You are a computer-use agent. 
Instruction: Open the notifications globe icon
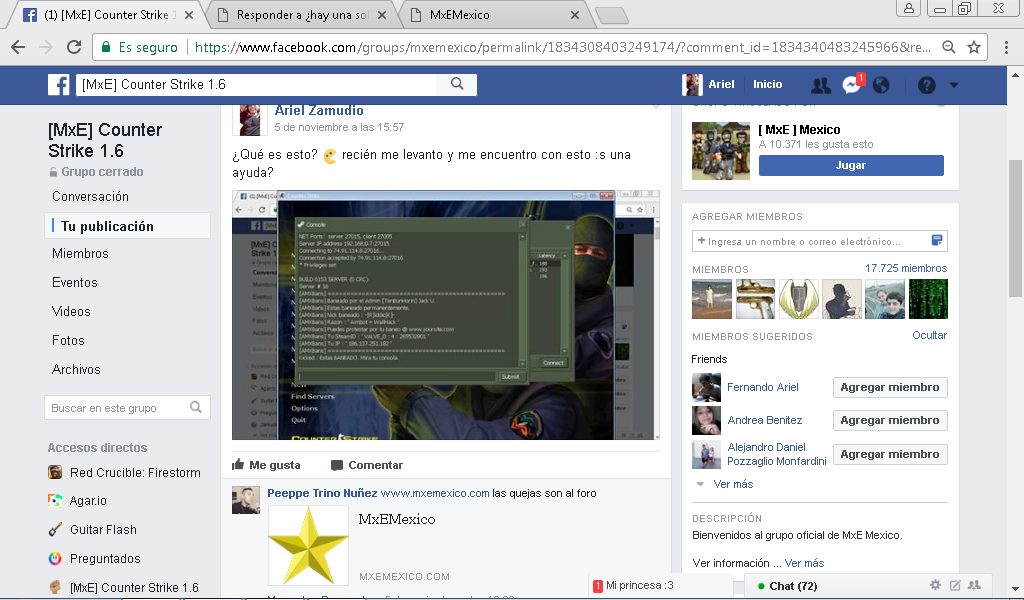pos(881,85)
